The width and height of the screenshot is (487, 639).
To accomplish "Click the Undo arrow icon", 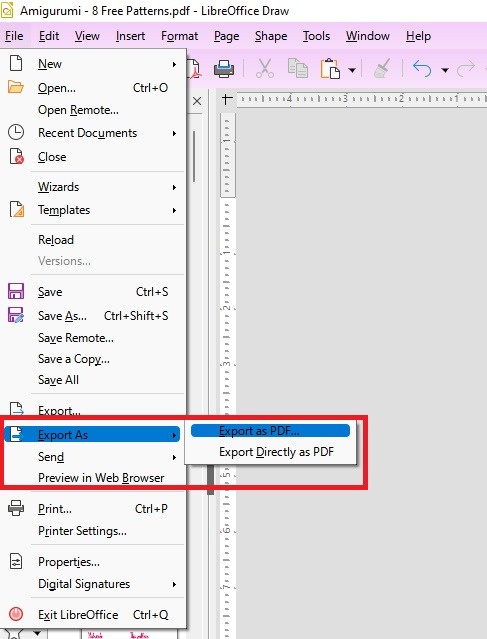I will [422, 68].
